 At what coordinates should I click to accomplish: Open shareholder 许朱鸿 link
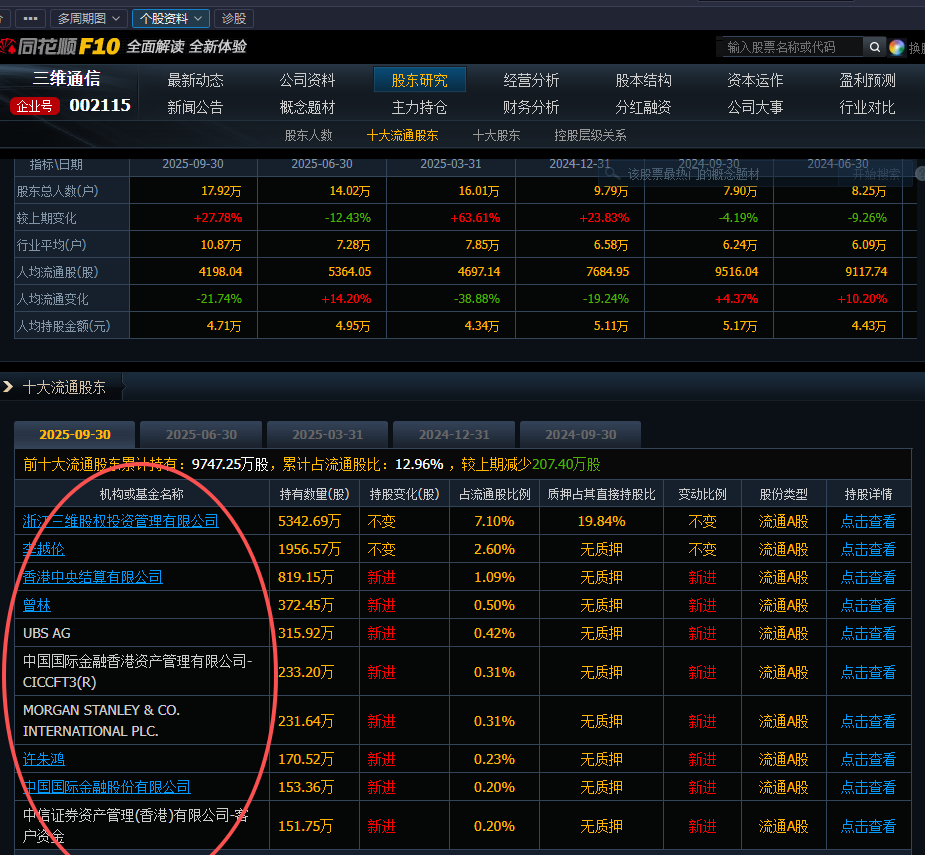coord(44,759)
